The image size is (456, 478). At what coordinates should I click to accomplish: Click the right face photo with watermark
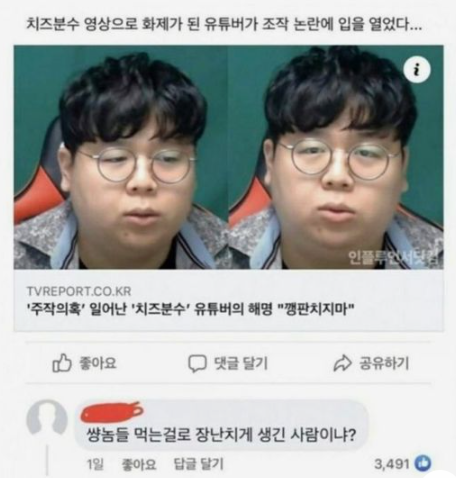pyautogui.click(x=336, y=157)
